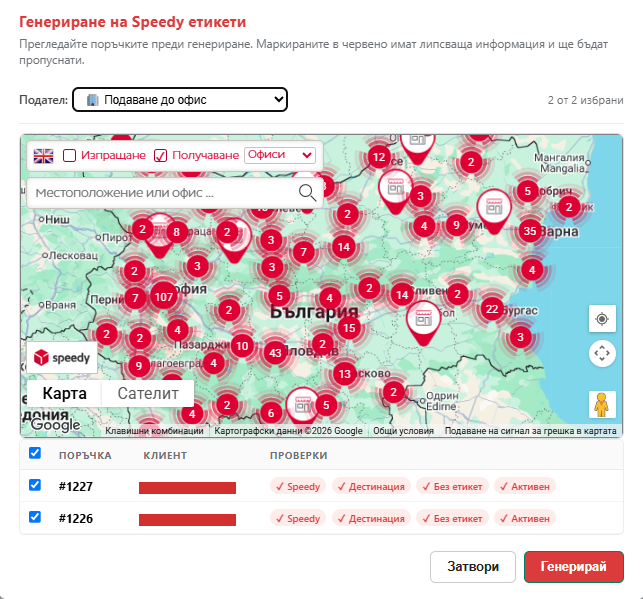Viewport: 643px width, 599px height.
Task: Click order number #1226
Action: tap(76, 518)
